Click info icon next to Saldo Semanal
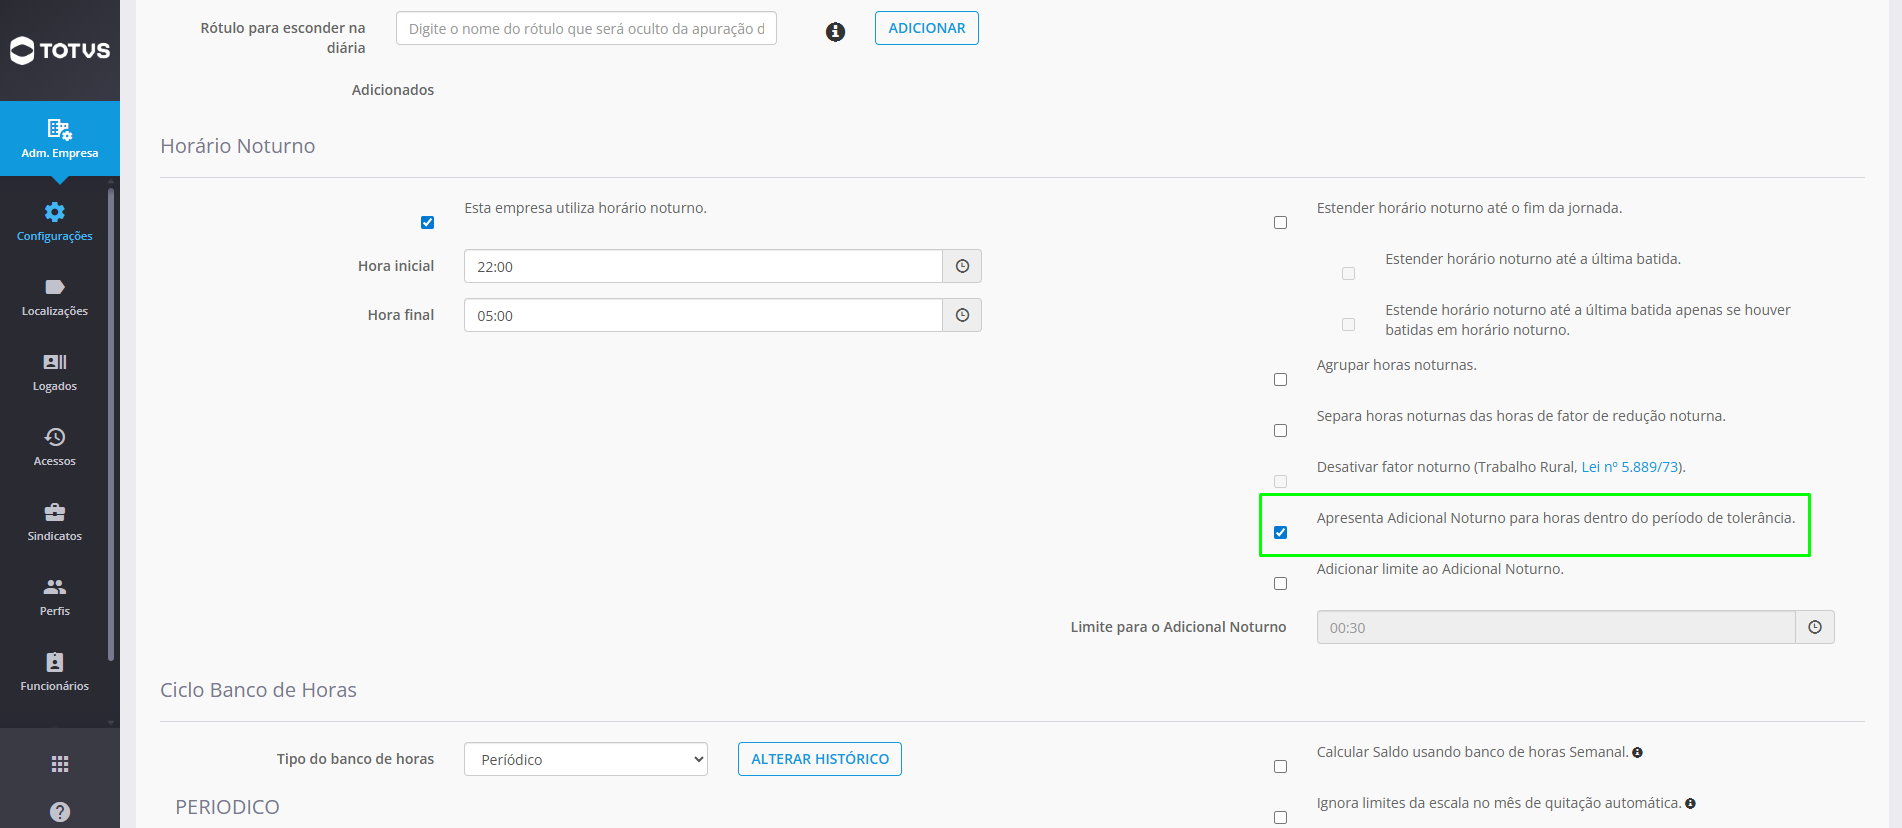Image resolution: width=1902 pixels, height=828 pixels. (1637, 753)
